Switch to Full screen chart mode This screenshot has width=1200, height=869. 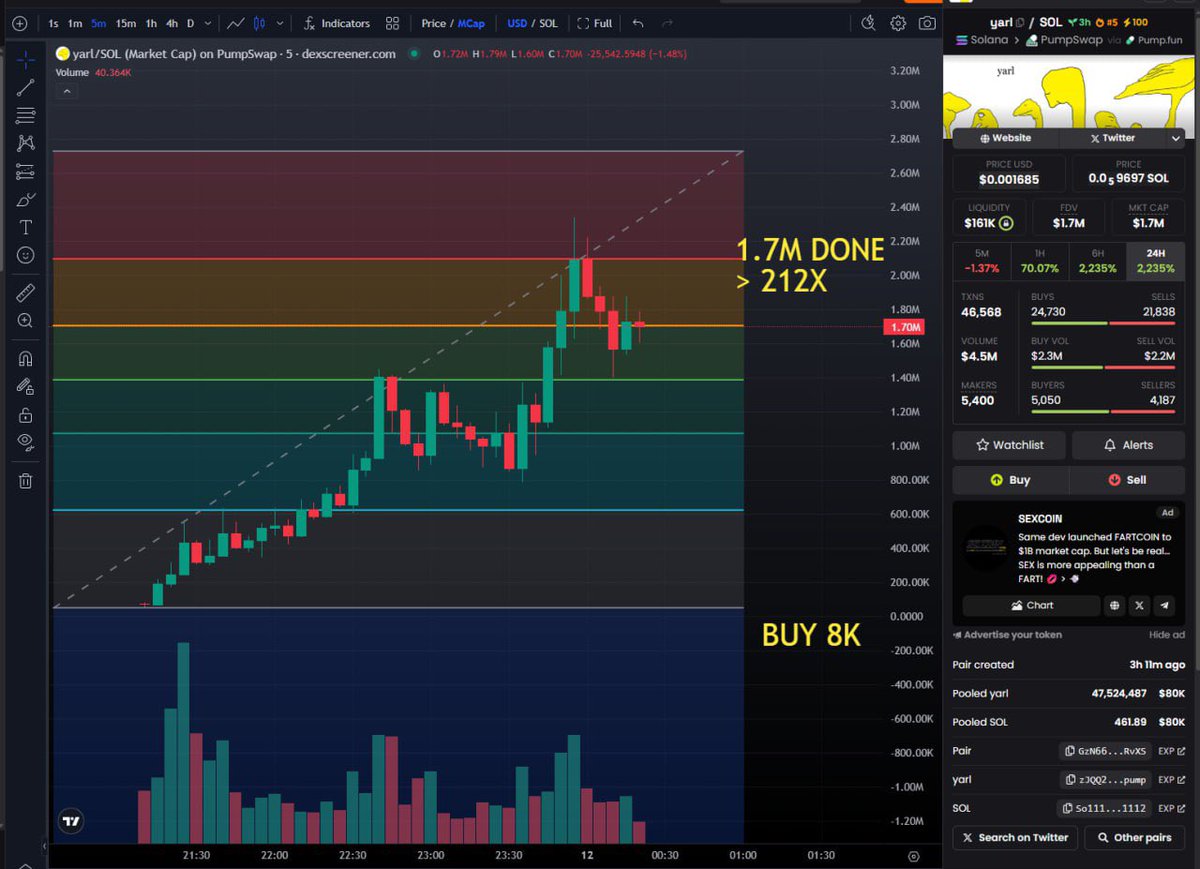(x=594, y=23)
